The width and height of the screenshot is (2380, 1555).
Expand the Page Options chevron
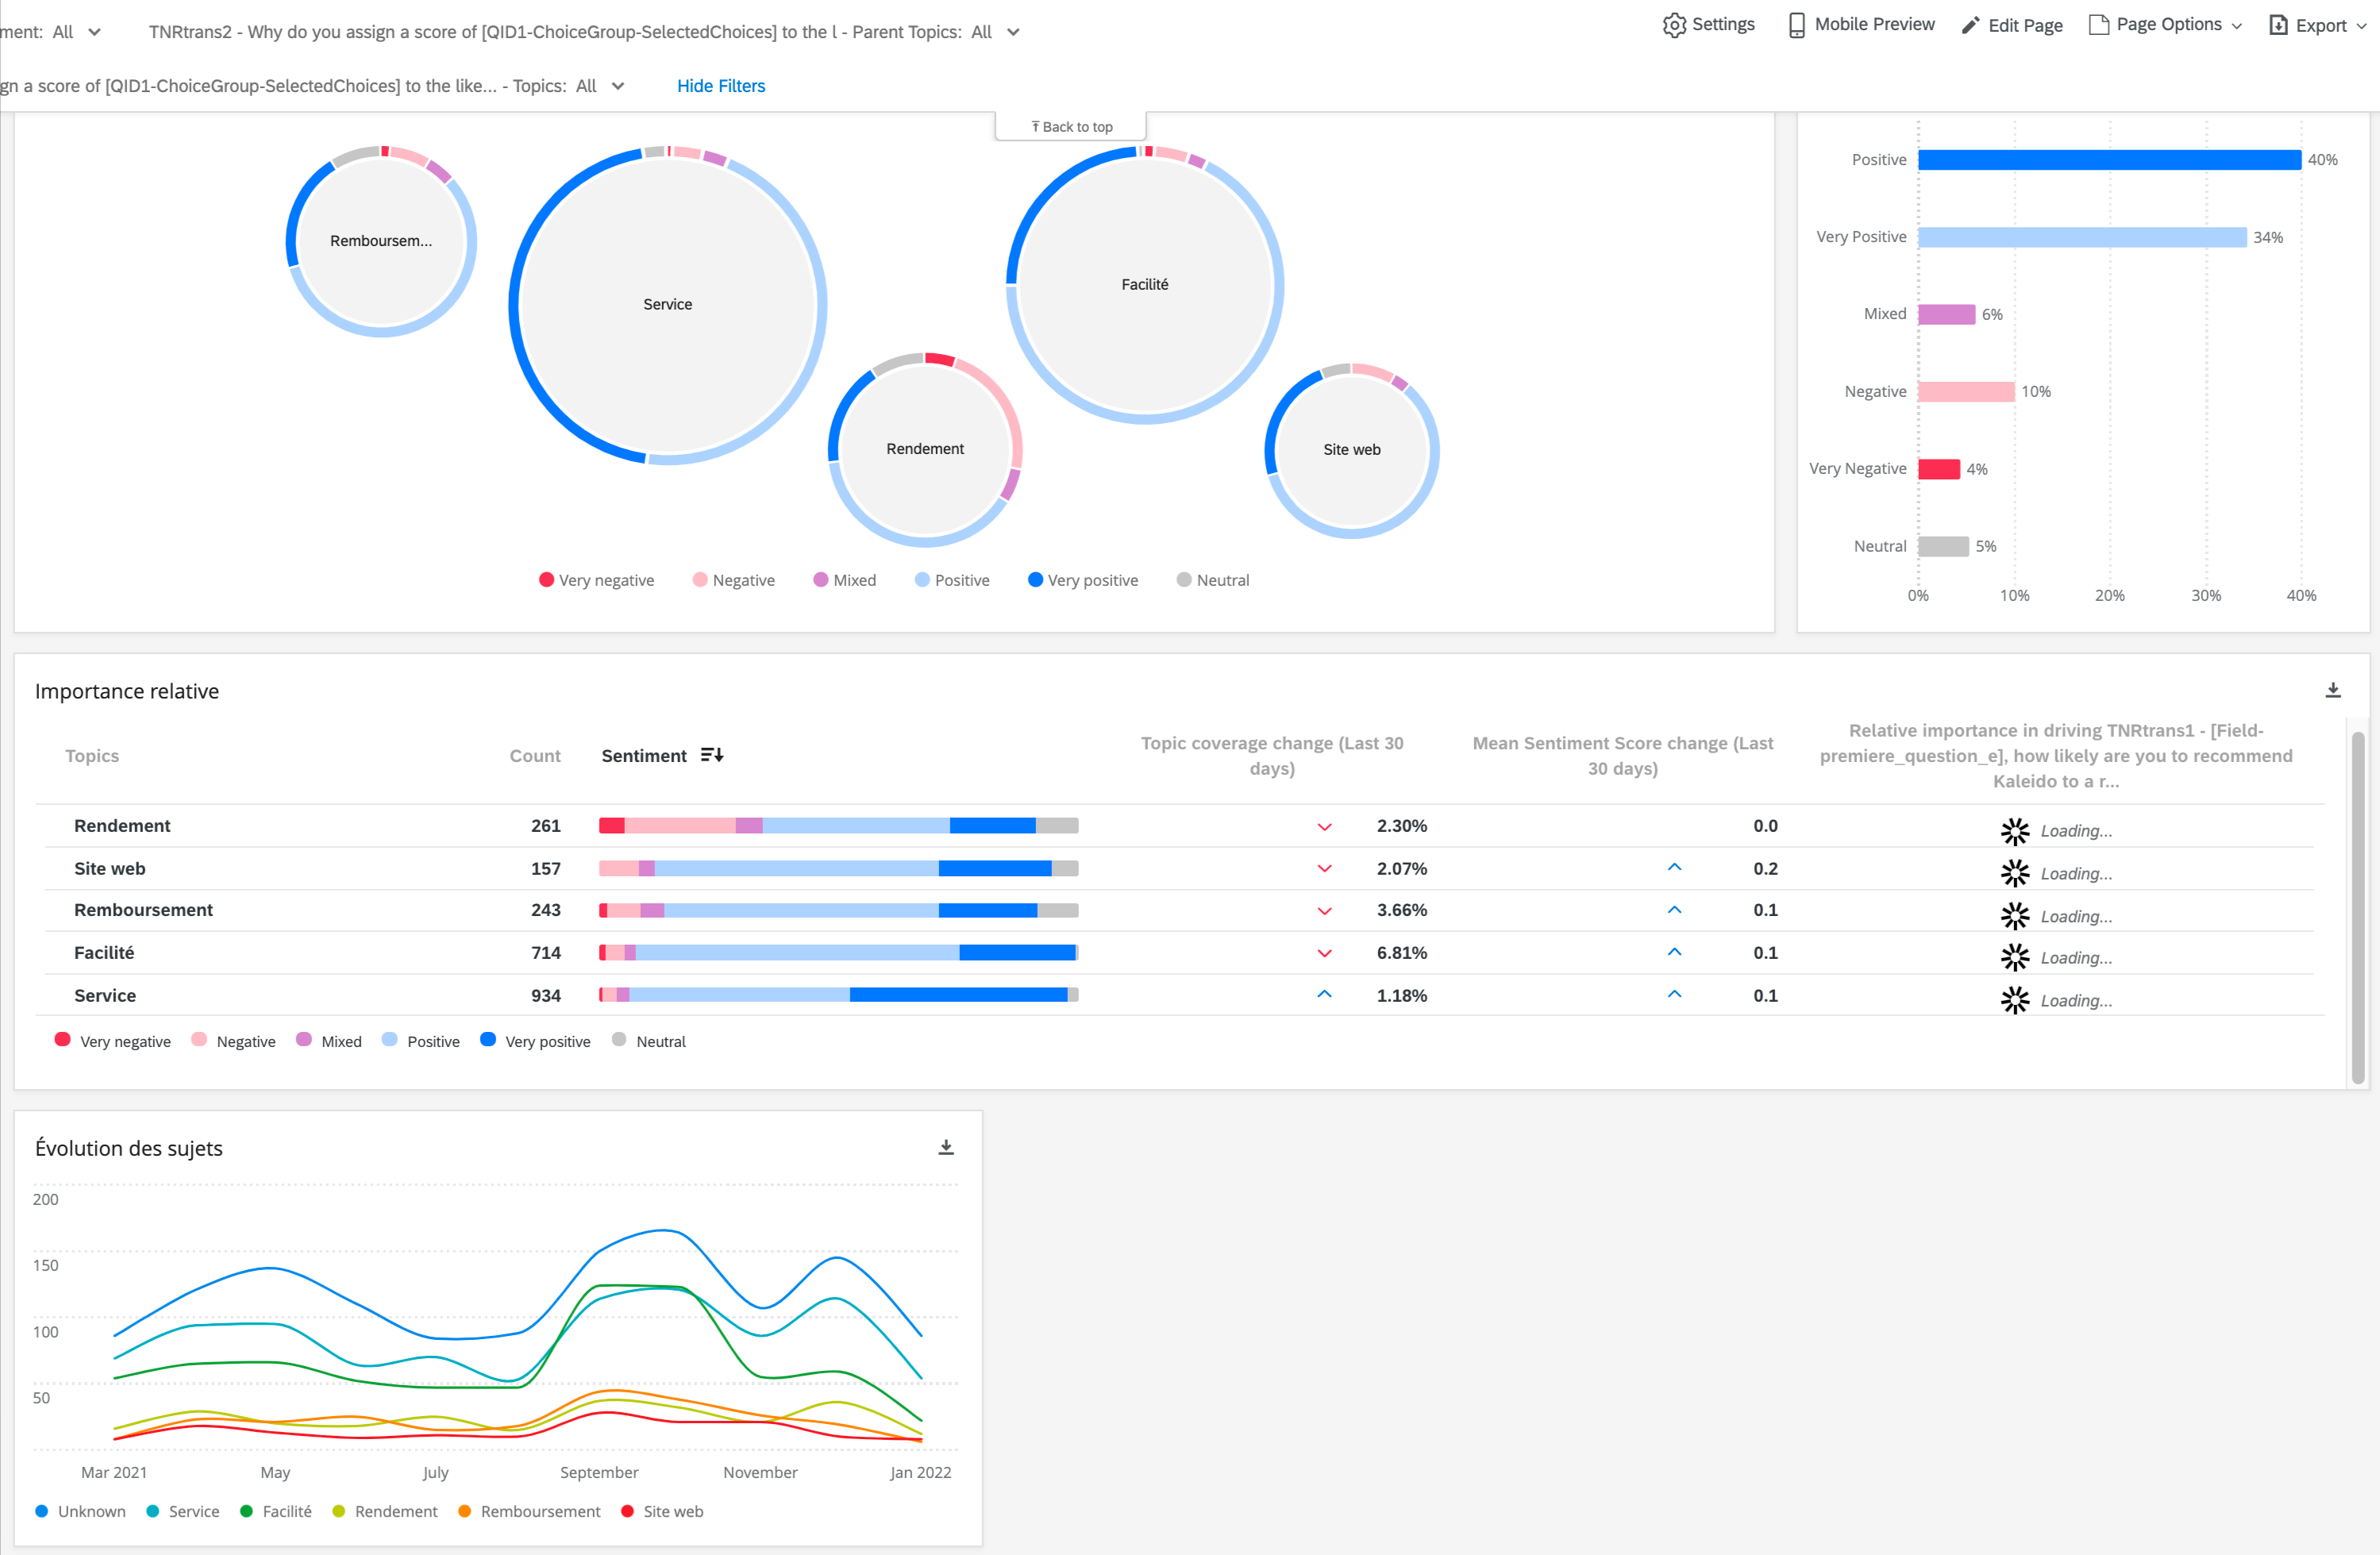pos(2237,26)
